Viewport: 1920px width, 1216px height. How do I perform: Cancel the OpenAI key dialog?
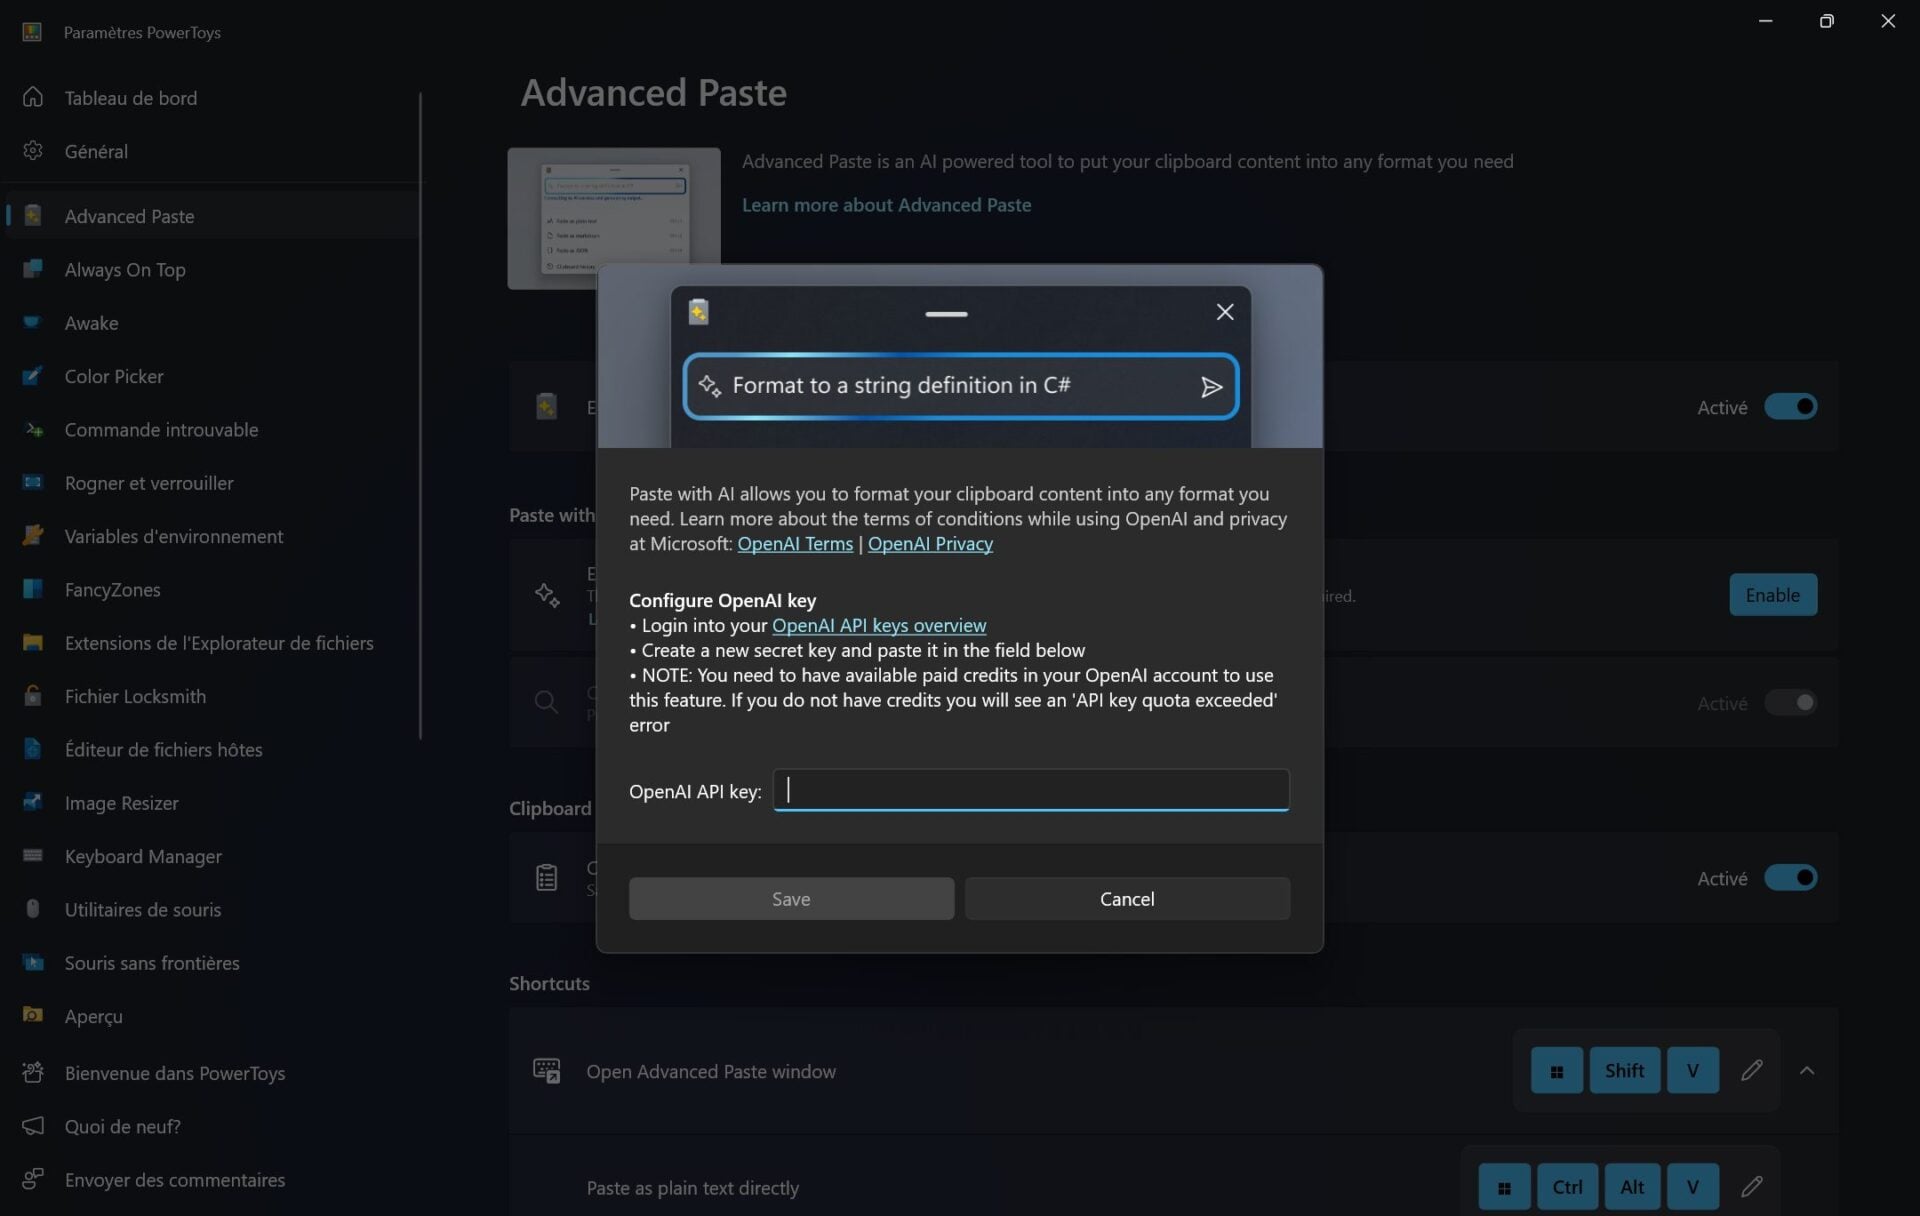click(x=1127, y=899)
